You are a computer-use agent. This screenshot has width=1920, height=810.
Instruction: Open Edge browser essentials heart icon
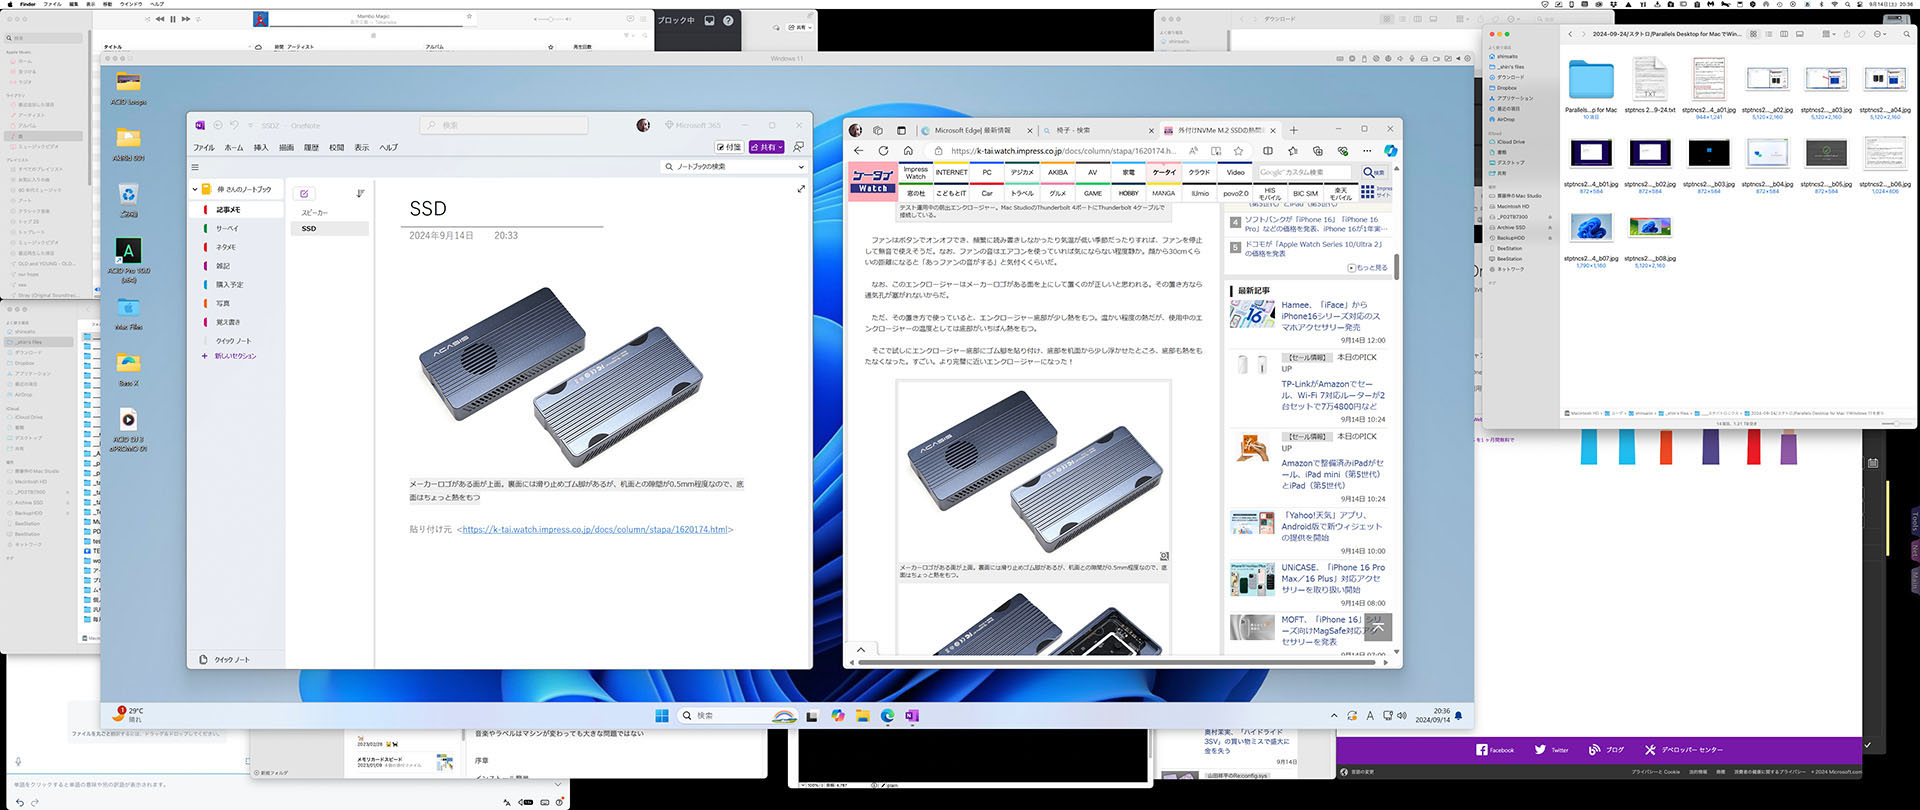(x=1343, y=151)
